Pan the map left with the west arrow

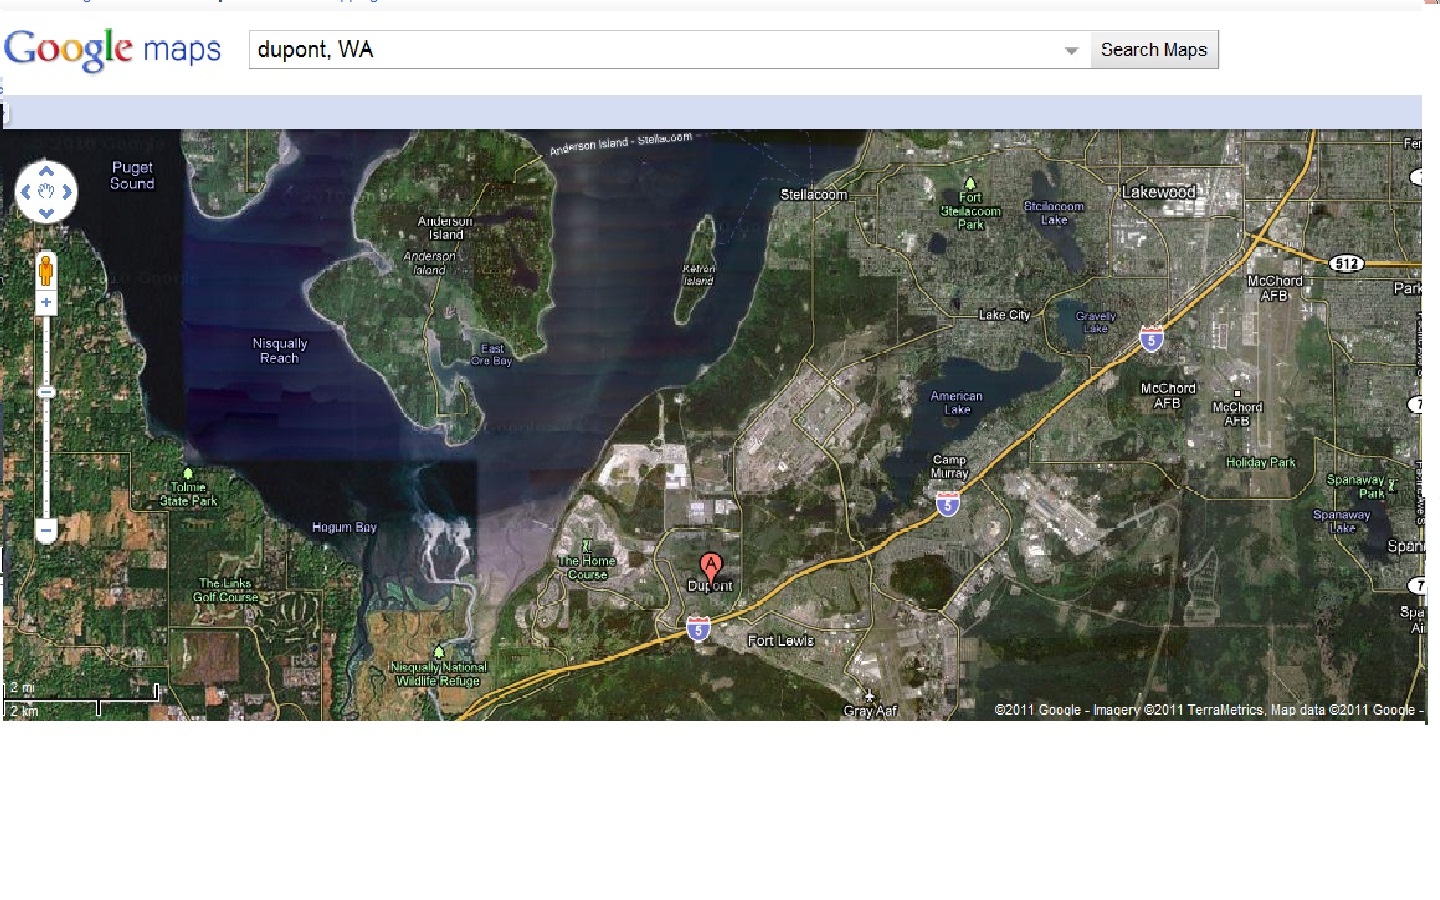coord(26,191)
